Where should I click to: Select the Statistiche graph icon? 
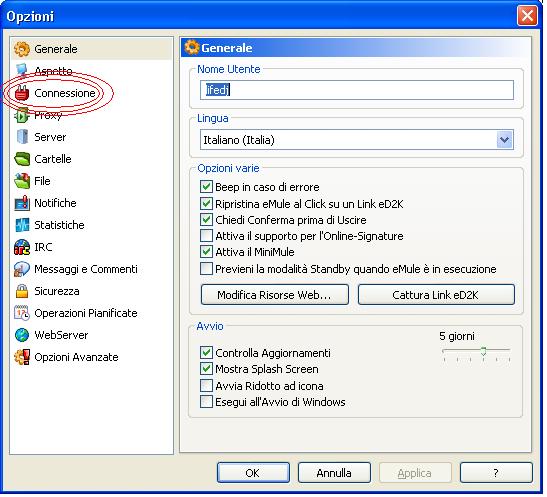click(x=22, y=225)
